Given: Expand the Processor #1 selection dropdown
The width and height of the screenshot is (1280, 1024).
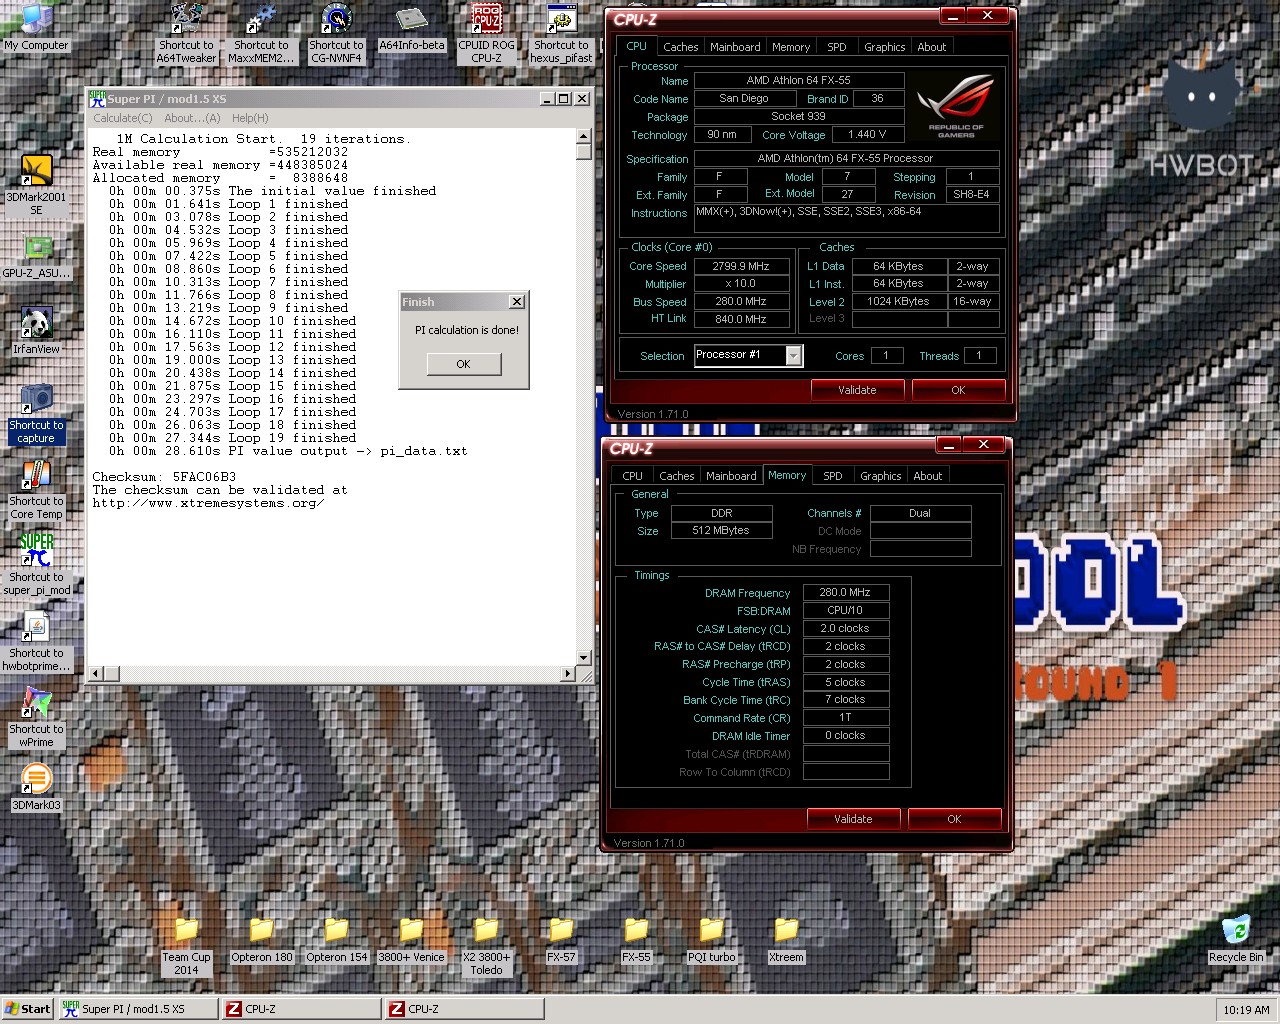Looking at the screenshot, I should [x=793, y=356].
